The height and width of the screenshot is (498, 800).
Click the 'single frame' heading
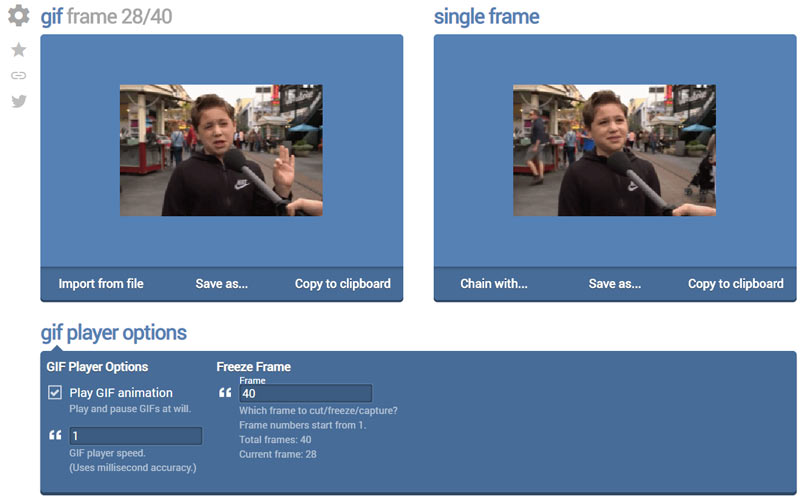click(486, 16)
